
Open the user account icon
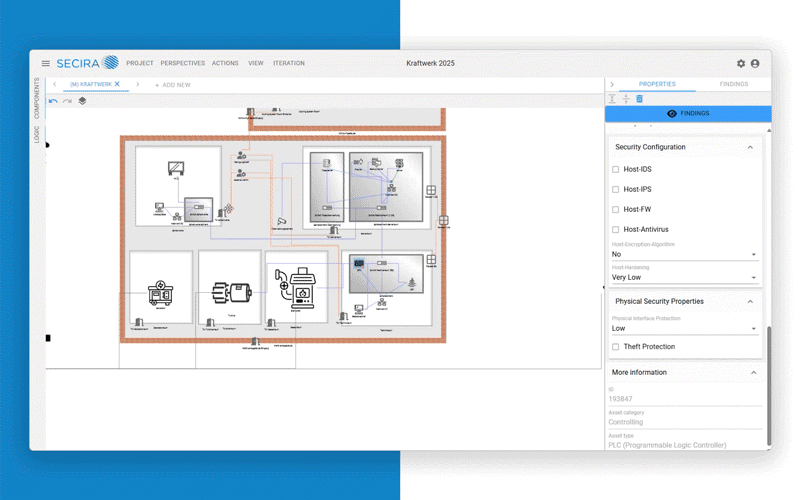pyautogui.click(x=755, y=63)
